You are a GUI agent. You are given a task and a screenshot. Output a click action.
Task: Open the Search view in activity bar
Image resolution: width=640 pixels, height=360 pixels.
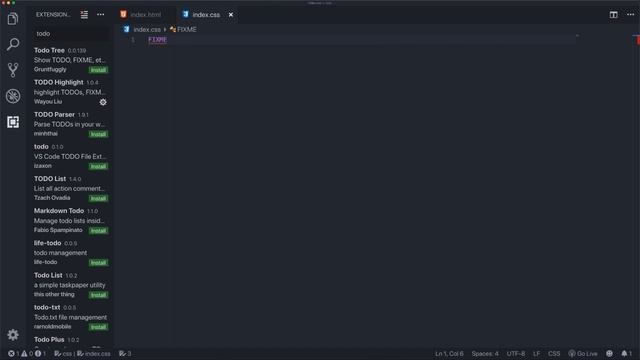(x=13, y=44)
